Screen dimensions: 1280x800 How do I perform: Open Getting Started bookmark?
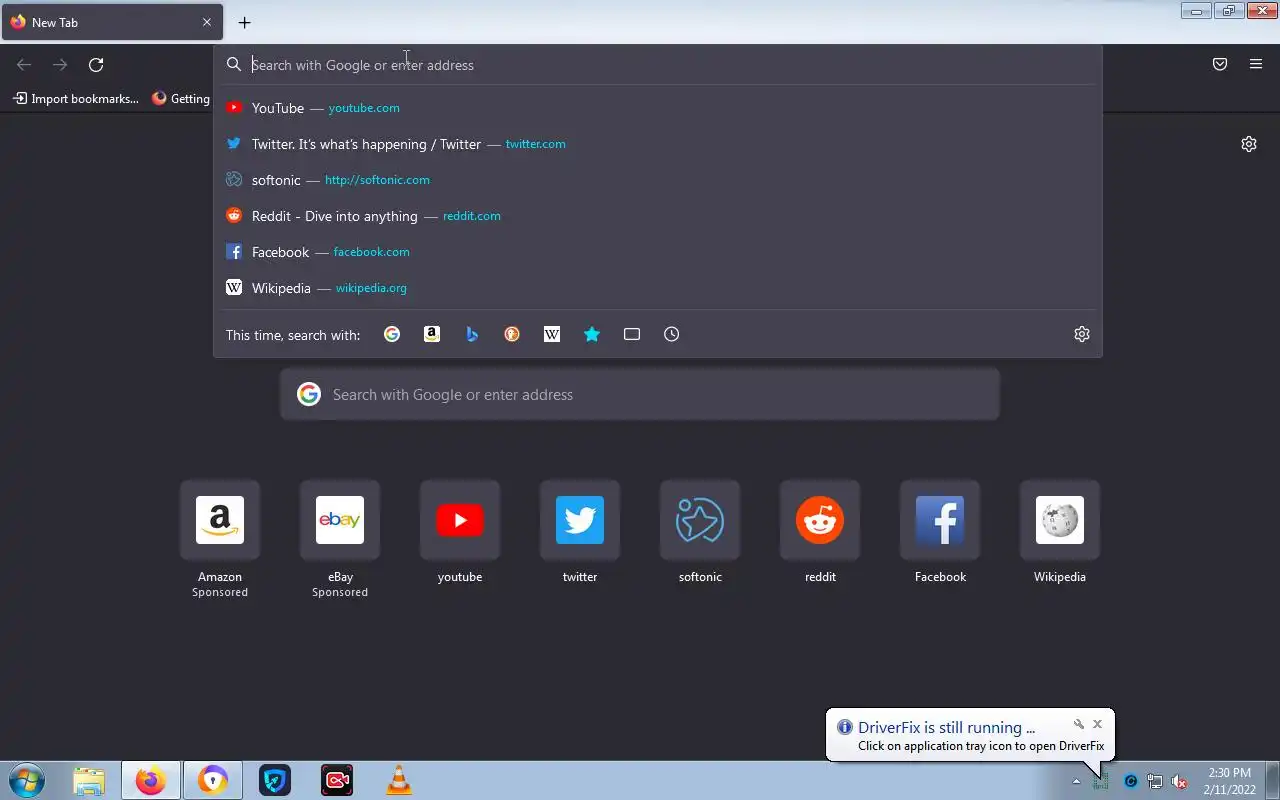[x=181, y=99]
